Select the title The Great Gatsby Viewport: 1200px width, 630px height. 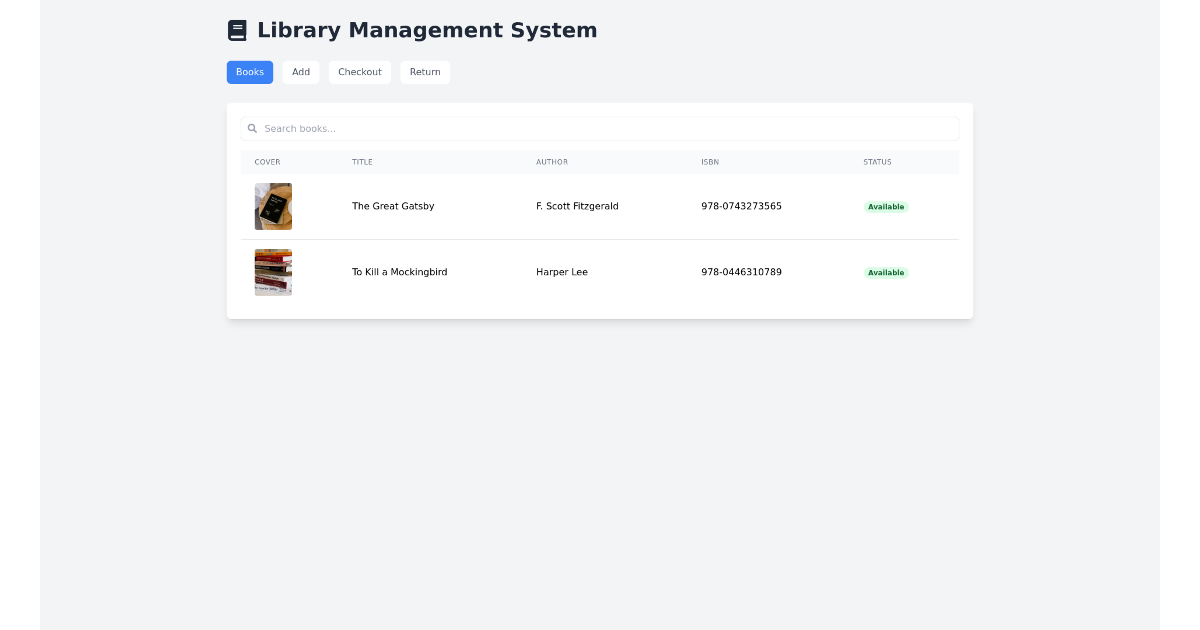[x=393, y=206]
